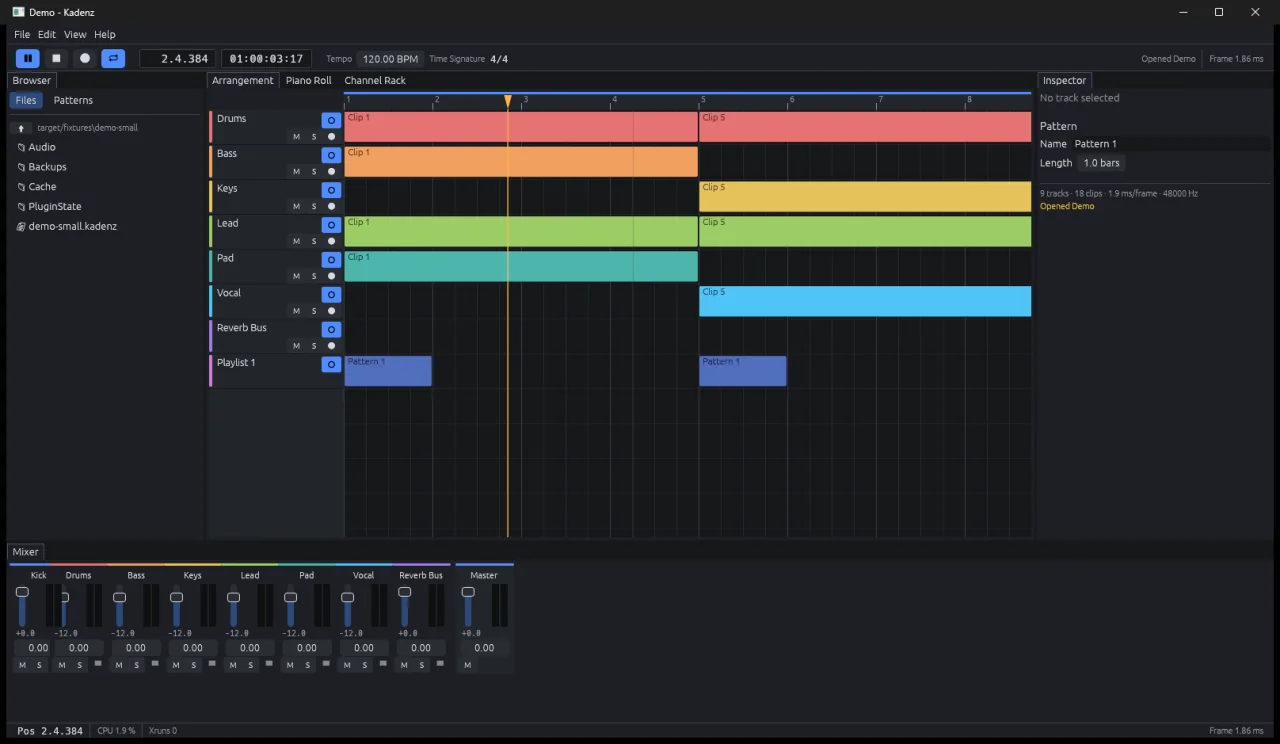
Task: Go up one folder in the Browser
Action: coord(21,128)
